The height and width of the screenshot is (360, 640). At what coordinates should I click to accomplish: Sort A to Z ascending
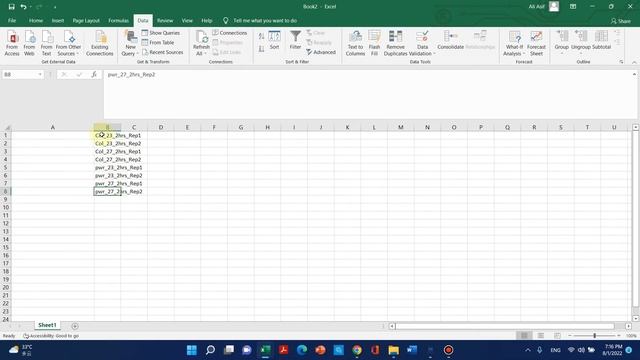coord(261,37)
